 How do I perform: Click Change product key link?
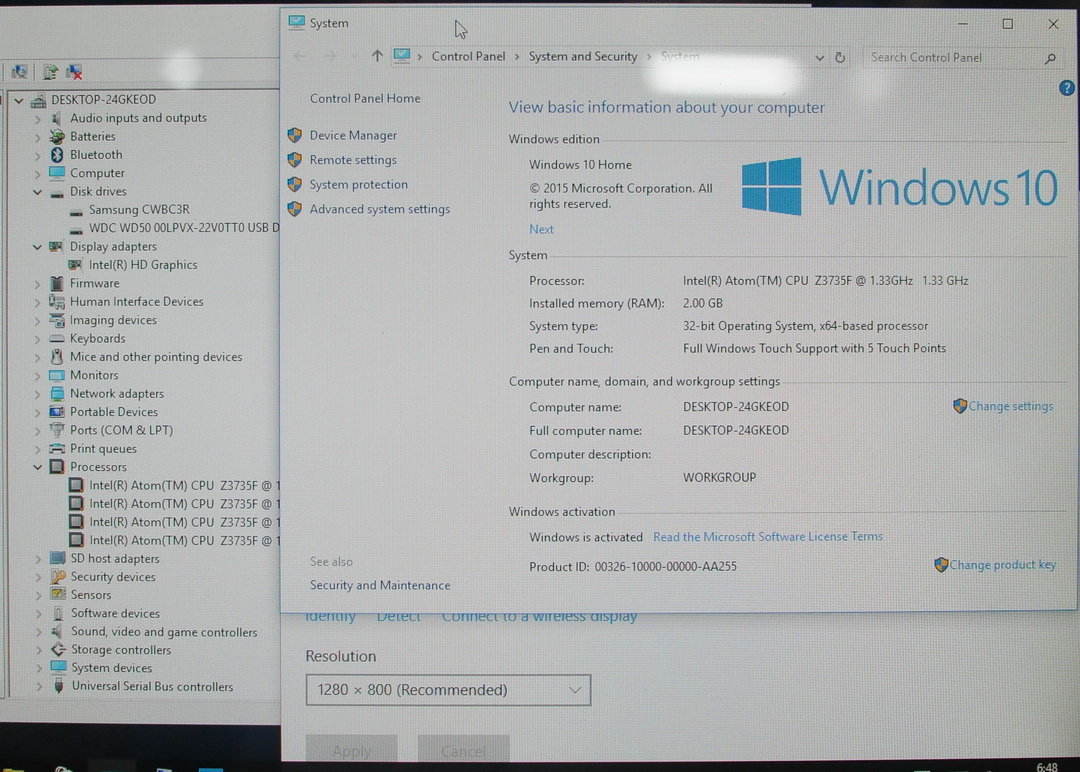point(1002,565)
